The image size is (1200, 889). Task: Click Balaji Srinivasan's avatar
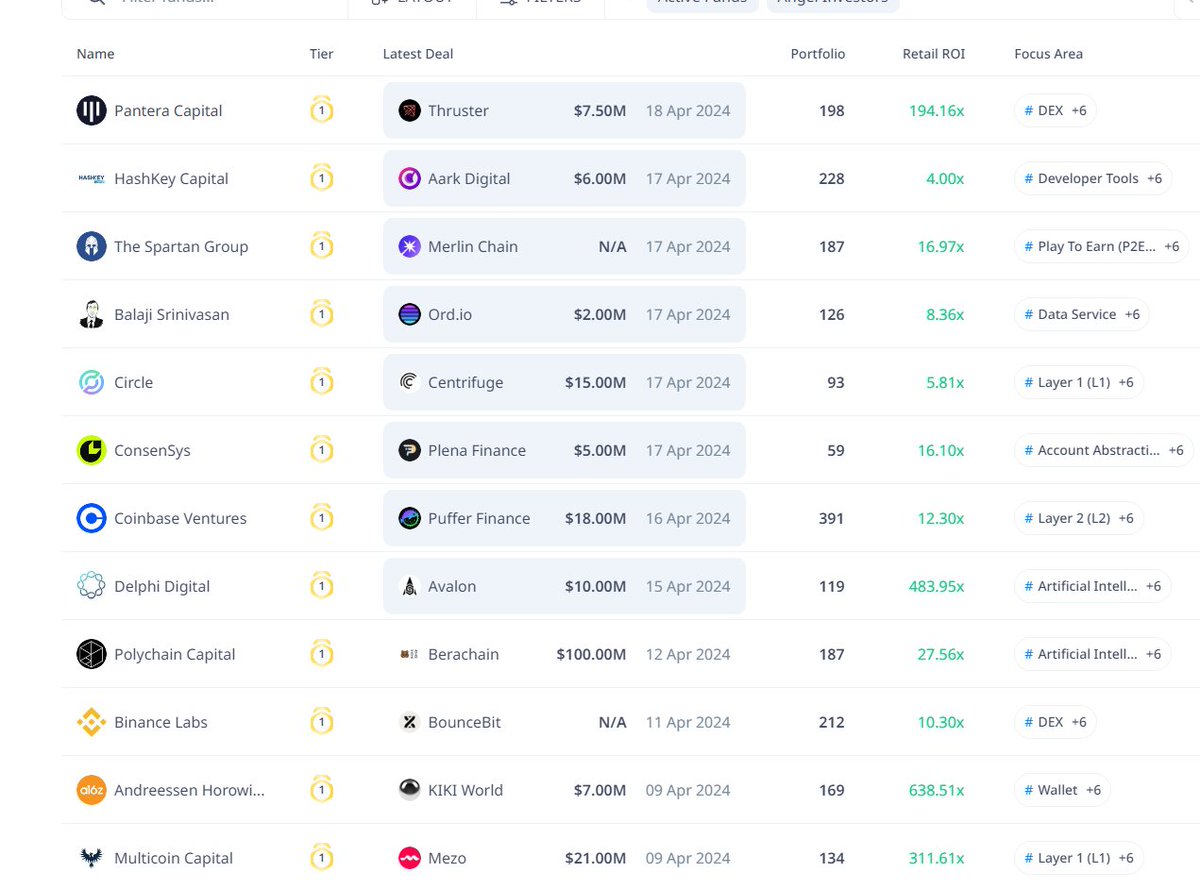click(91, 315)
